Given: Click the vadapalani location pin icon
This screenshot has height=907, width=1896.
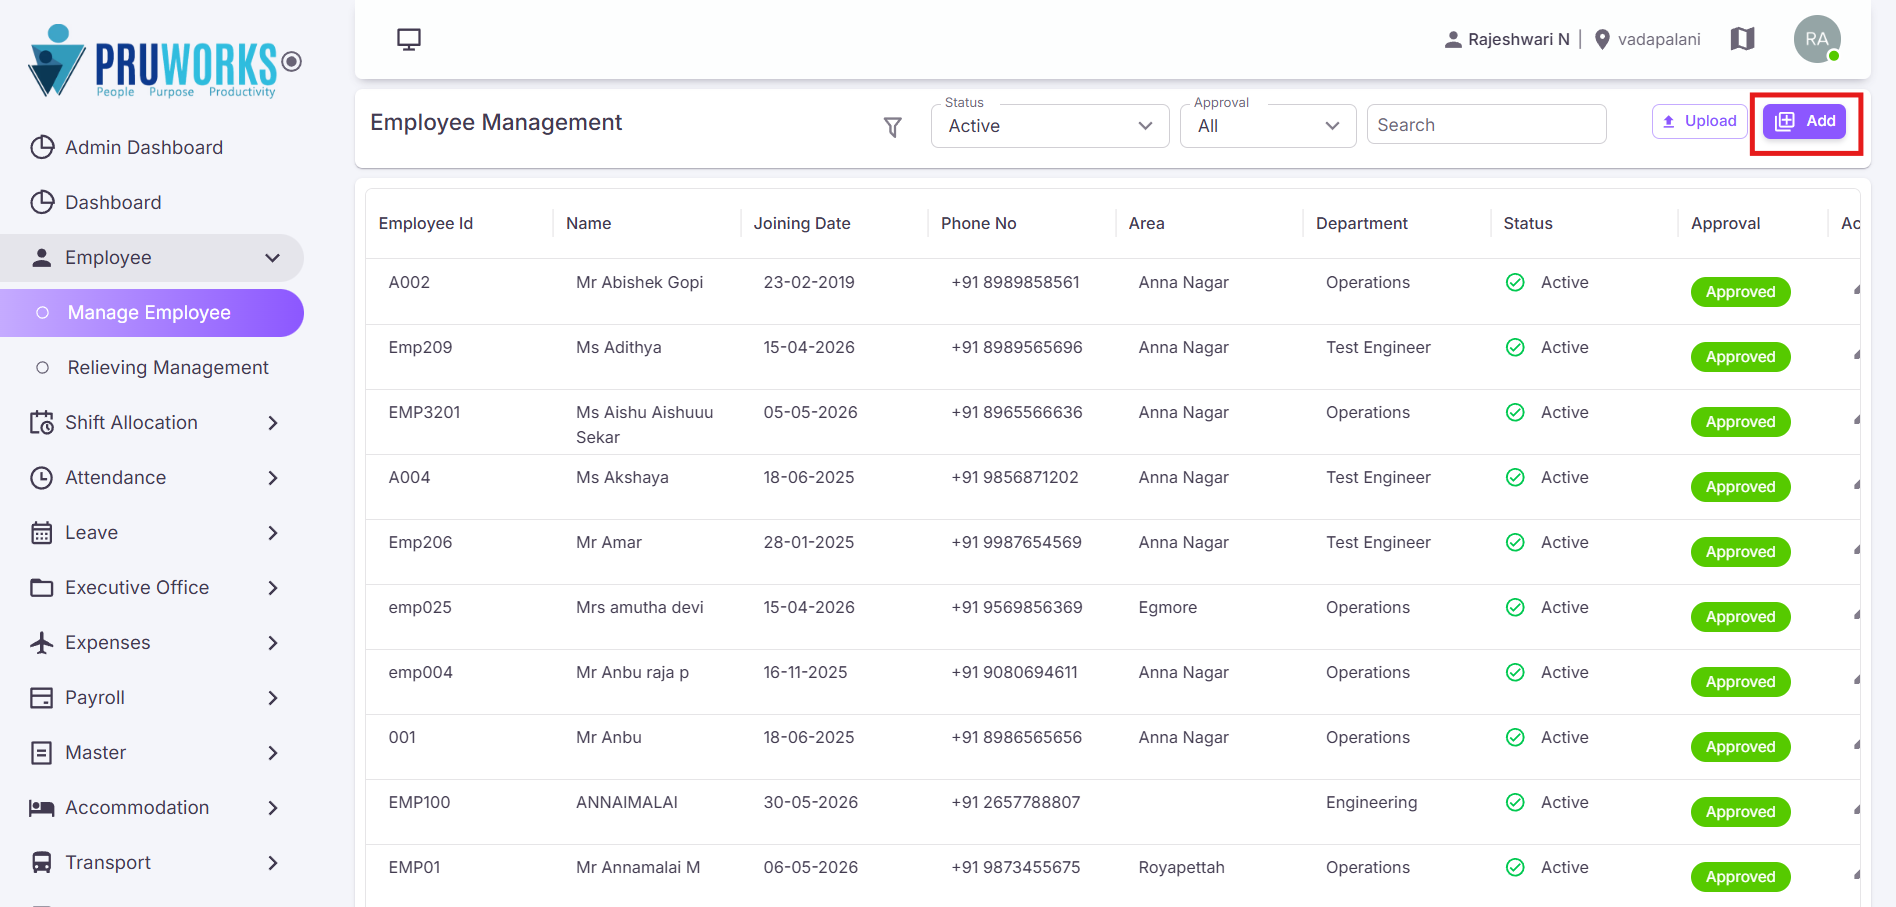Looking at the screenshot, I should 1602,39.
